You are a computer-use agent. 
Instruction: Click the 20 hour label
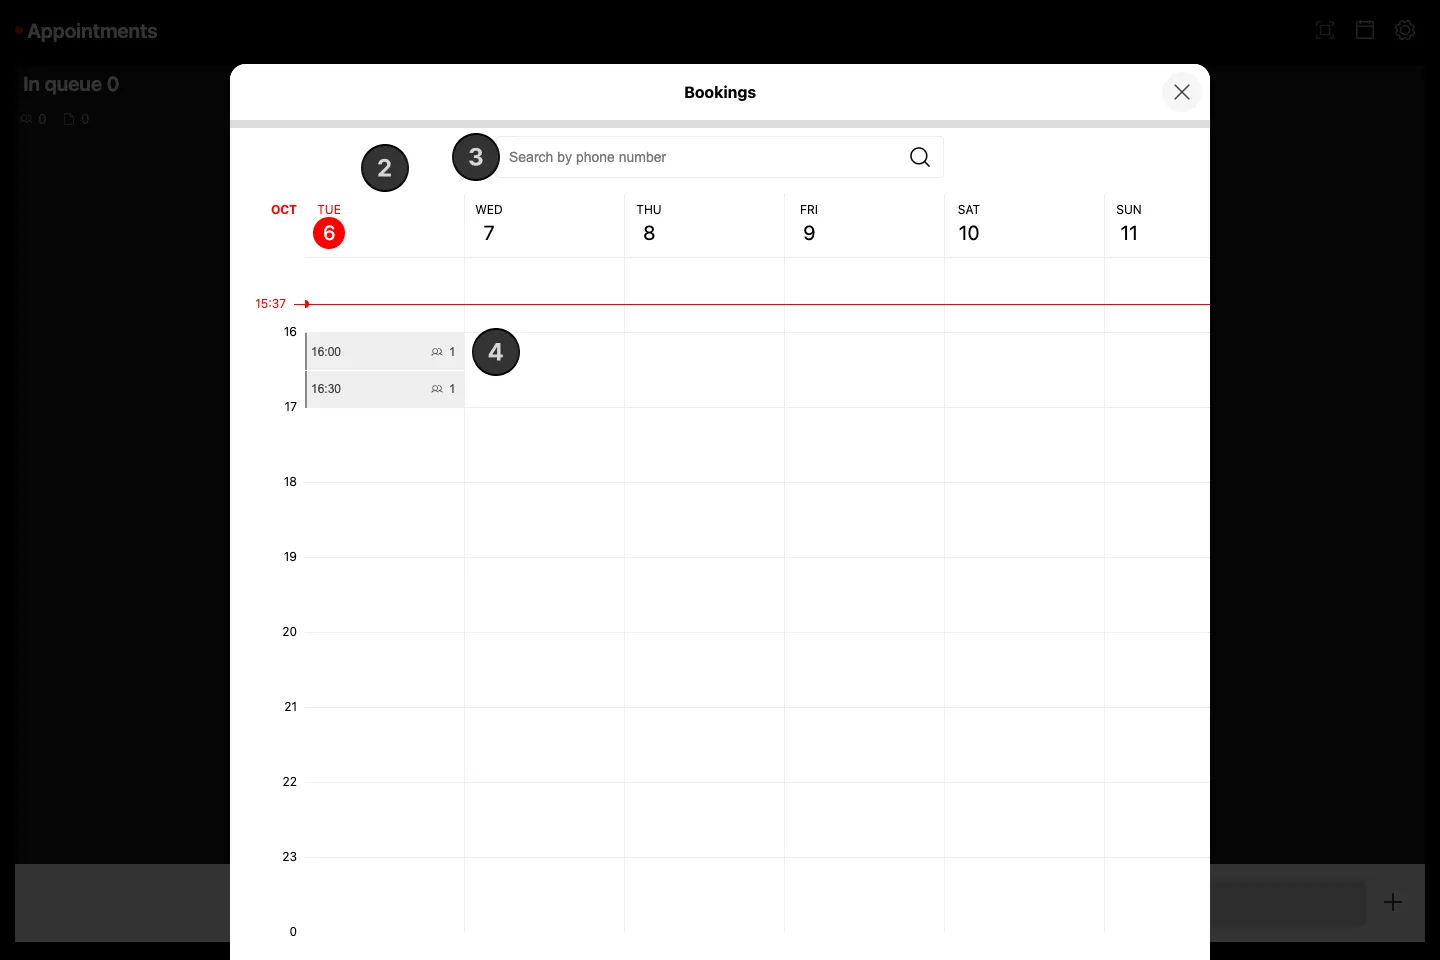click(x=290, y=632)
